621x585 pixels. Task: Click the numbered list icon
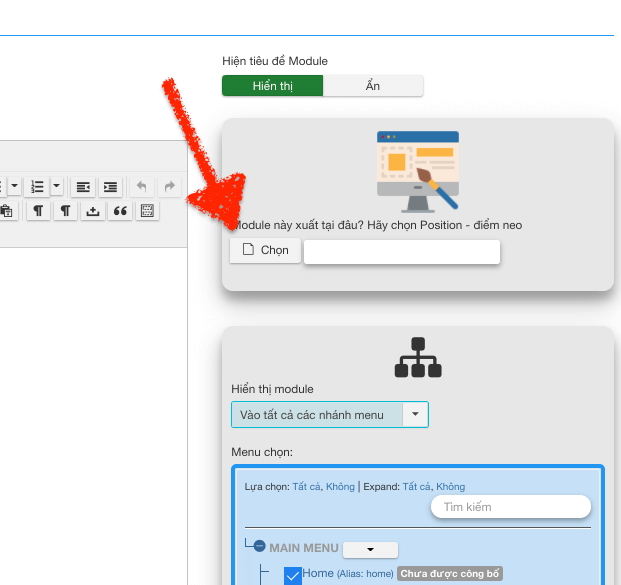tap(37, 187)
